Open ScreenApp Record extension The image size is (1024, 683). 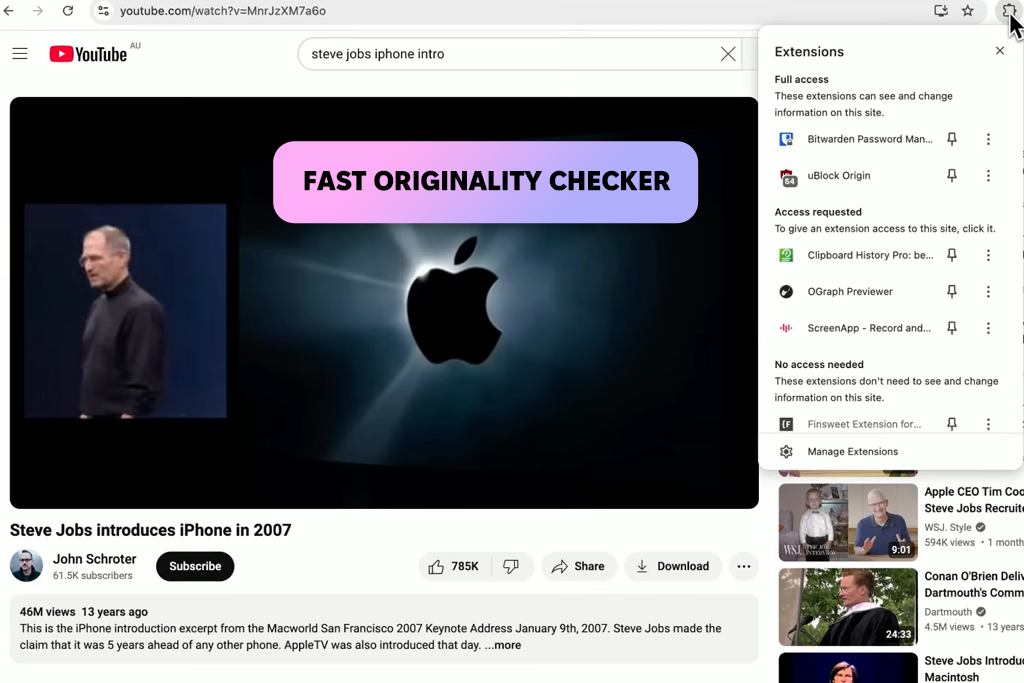click(x=869, y=328)
